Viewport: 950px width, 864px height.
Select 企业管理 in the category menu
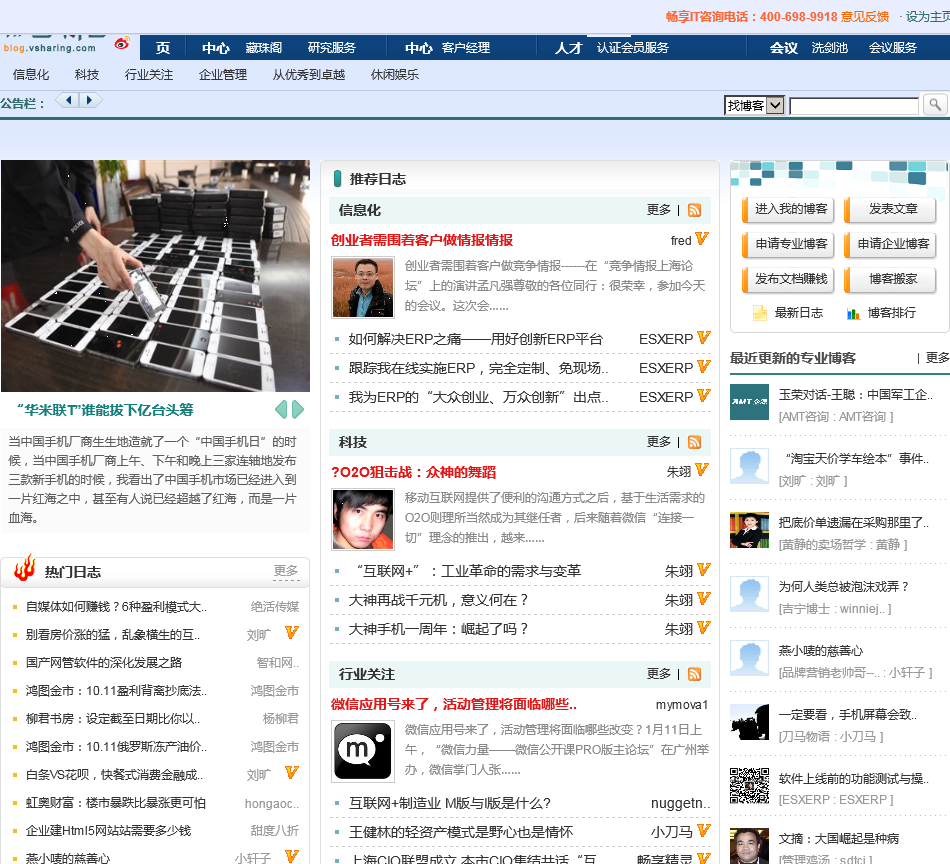pos(223,74)
